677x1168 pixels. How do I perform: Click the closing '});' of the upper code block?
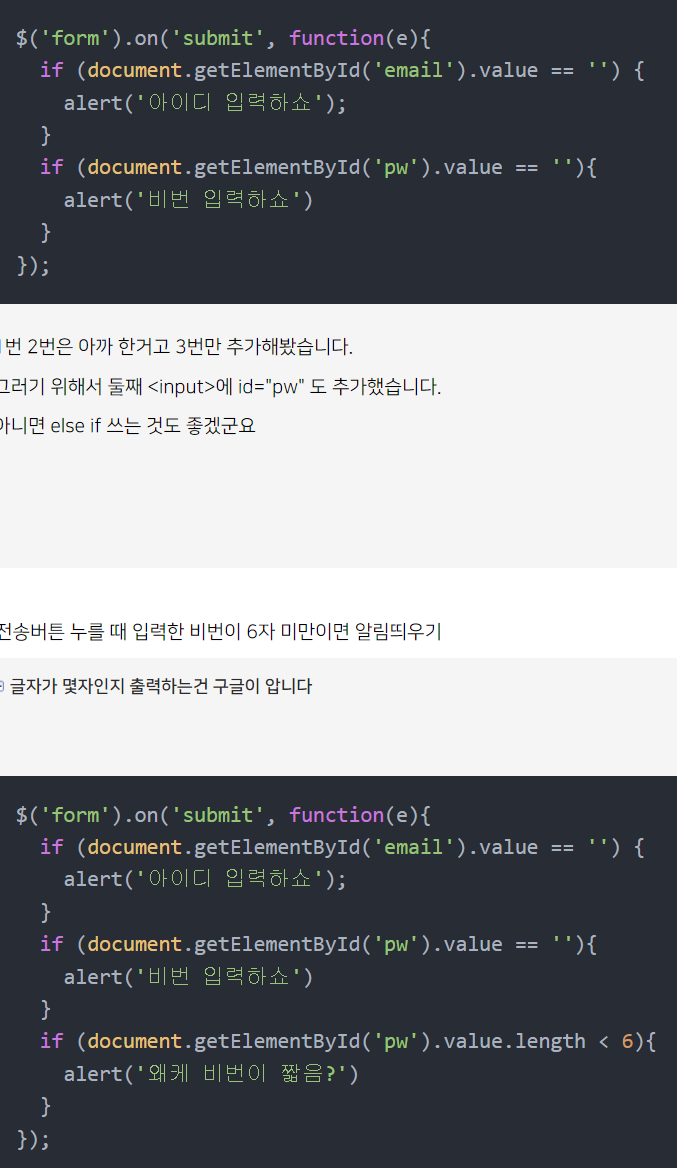click(x=34, y=265)
